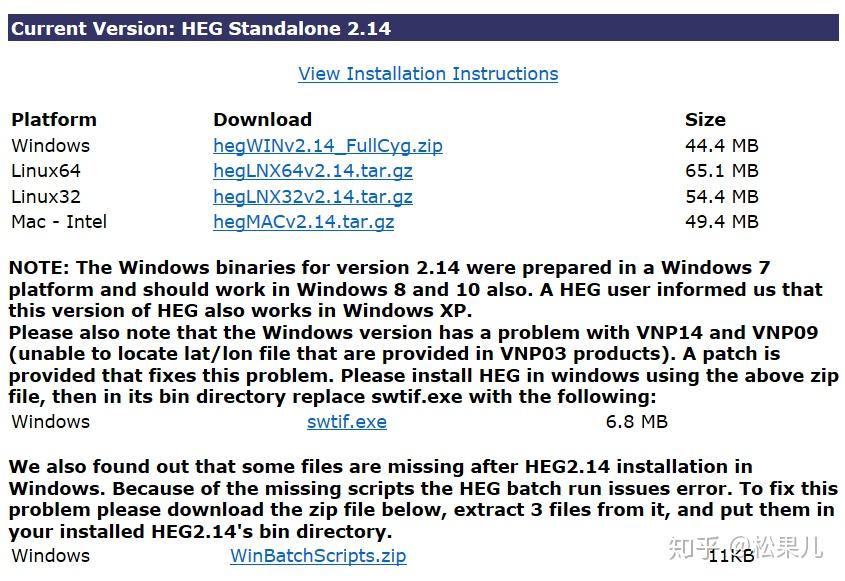
Task: Click the Mac - Intel platform label
Action: click(x=59, y=222)
